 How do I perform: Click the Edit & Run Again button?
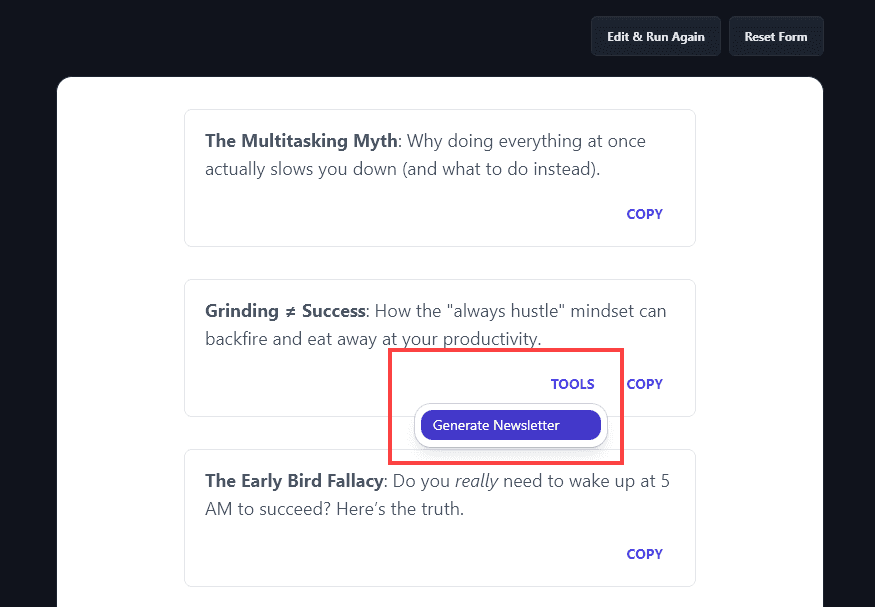coord(655,36)
